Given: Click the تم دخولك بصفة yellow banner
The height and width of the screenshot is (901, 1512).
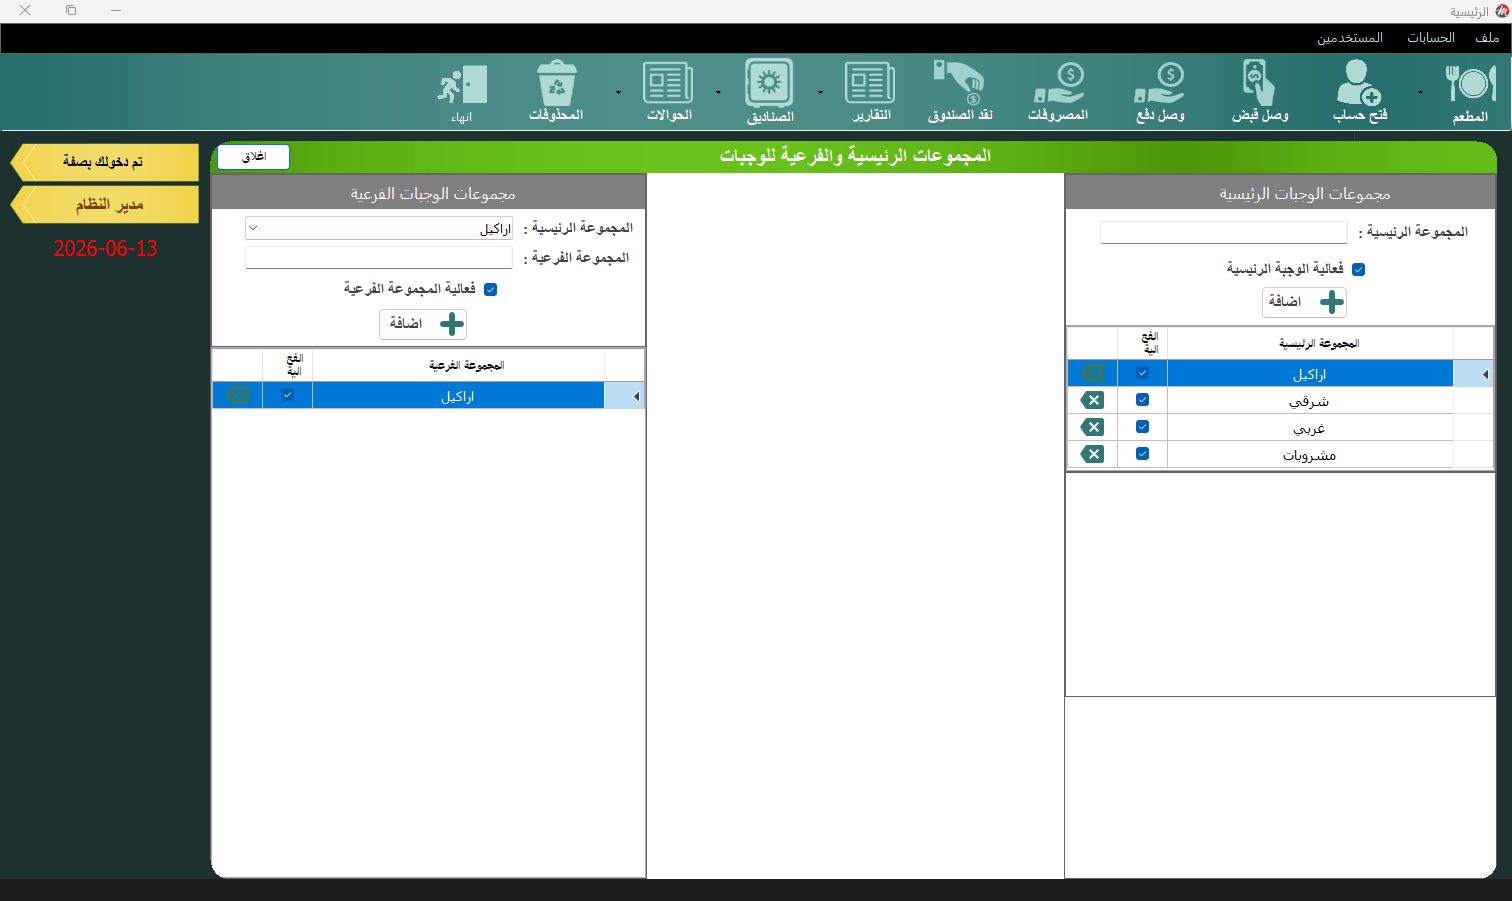Looking at the screenshot, I should pos(104,162).
